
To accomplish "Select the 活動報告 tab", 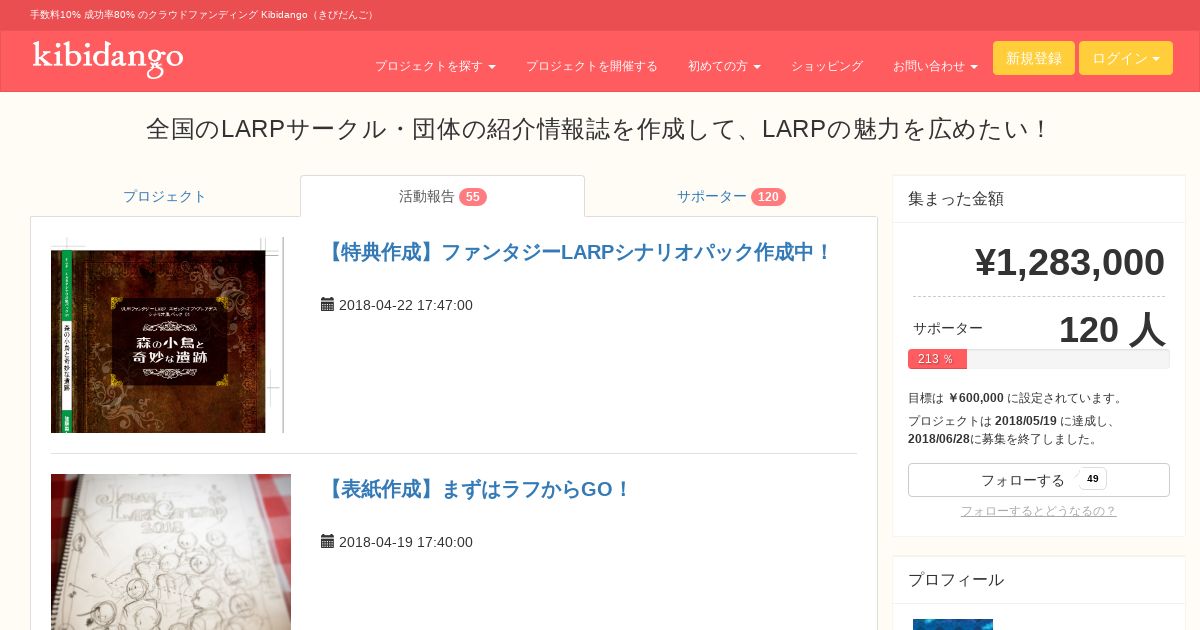I will [442, 196].
